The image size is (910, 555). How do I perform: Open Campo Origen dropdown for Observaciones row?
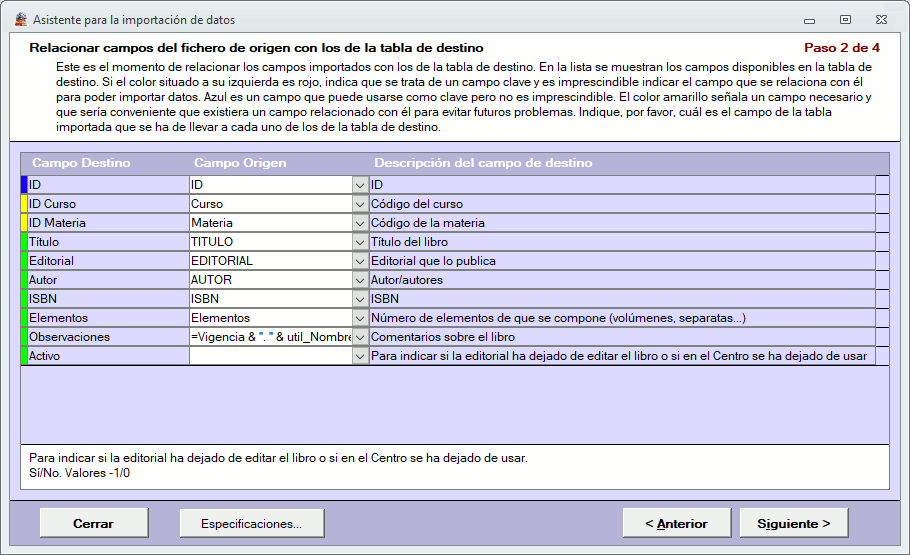coord(360,337)
